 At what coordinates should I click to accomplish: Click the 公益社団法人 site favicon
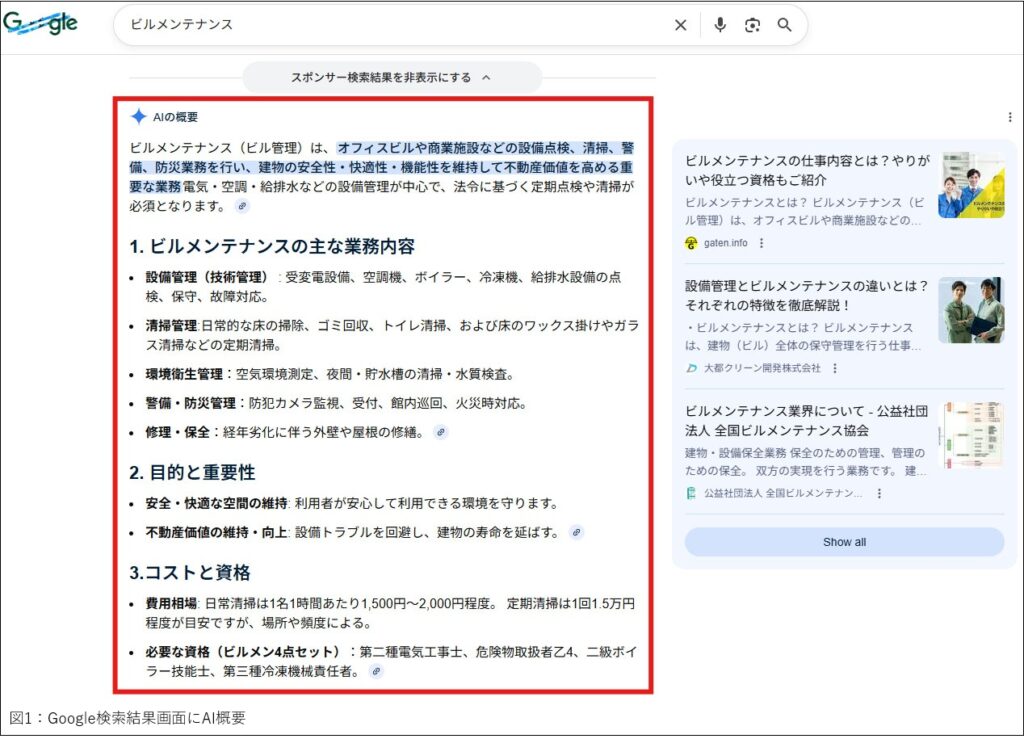pos(691,494)
